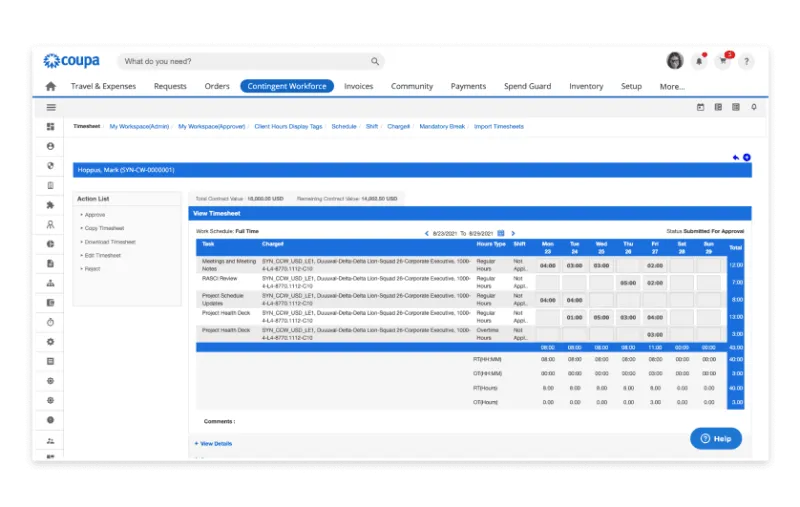Open Import Timesheets link

point(499,126)
